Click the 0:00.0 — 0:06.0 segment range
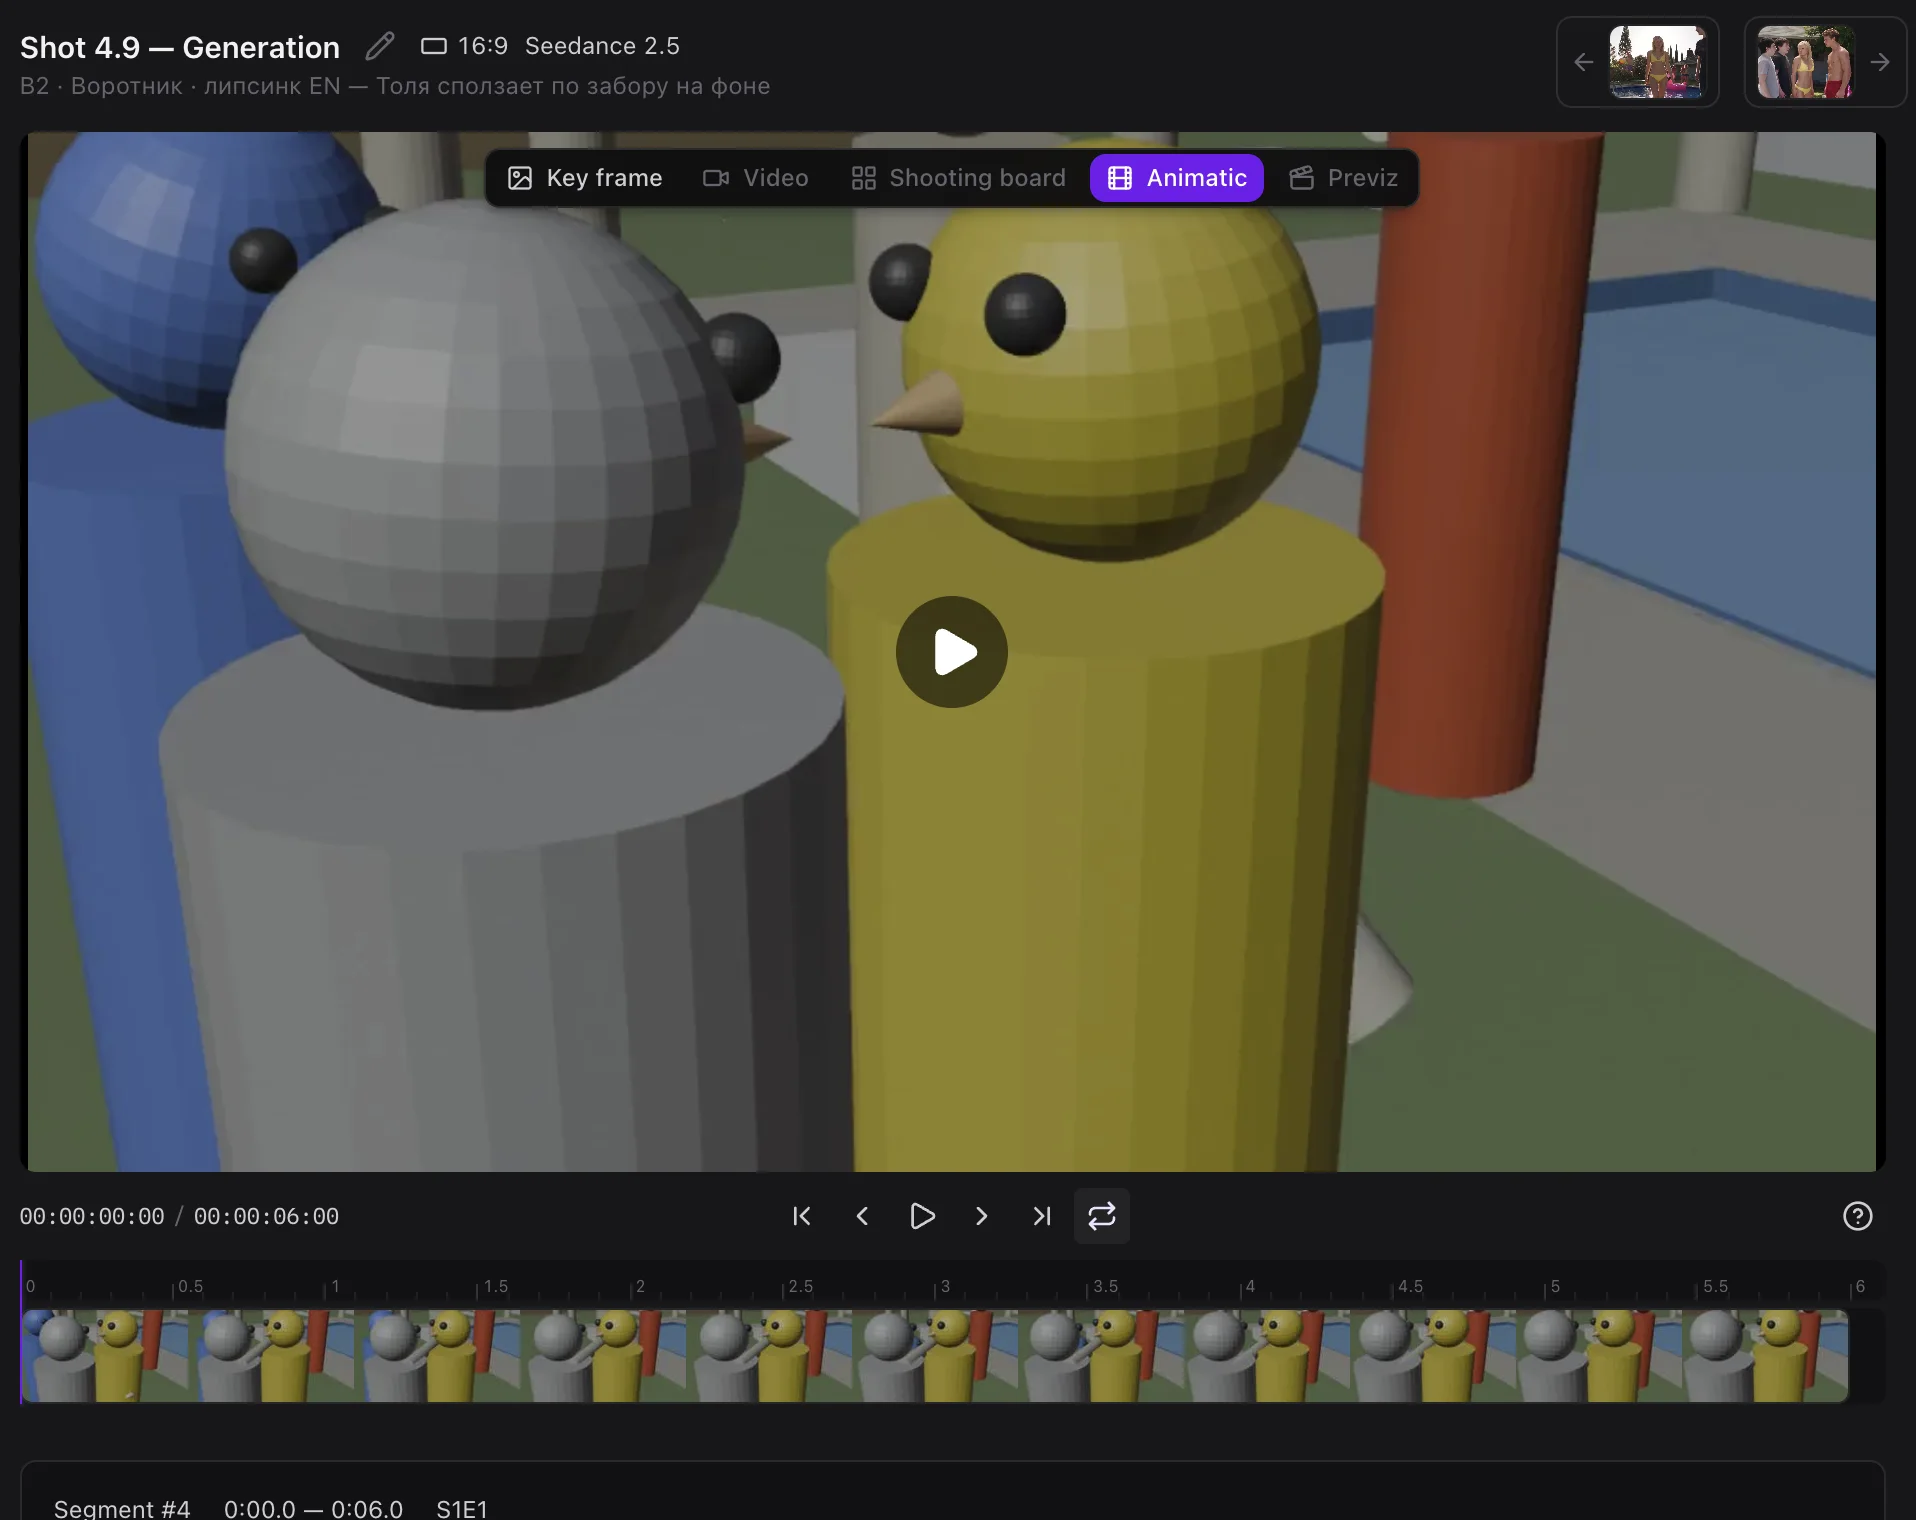Viewport: 1916px width, 1520px height. pyautogui.click(x=313, y=1508)
